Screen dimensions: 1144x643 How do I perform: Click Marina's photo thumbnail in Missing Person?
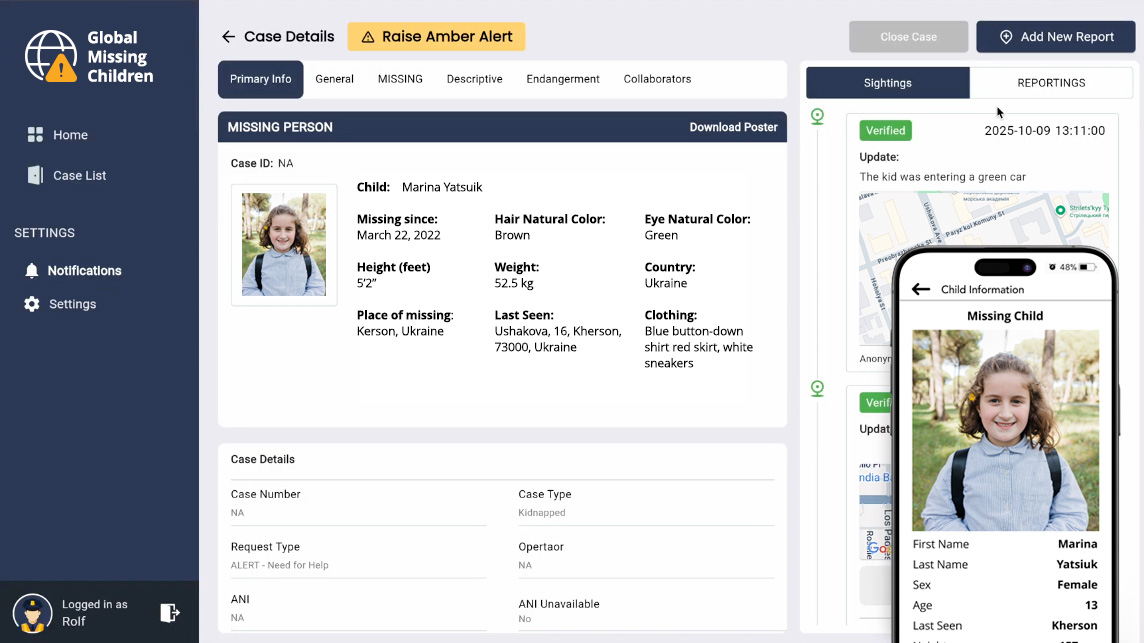tap(284, 244)
